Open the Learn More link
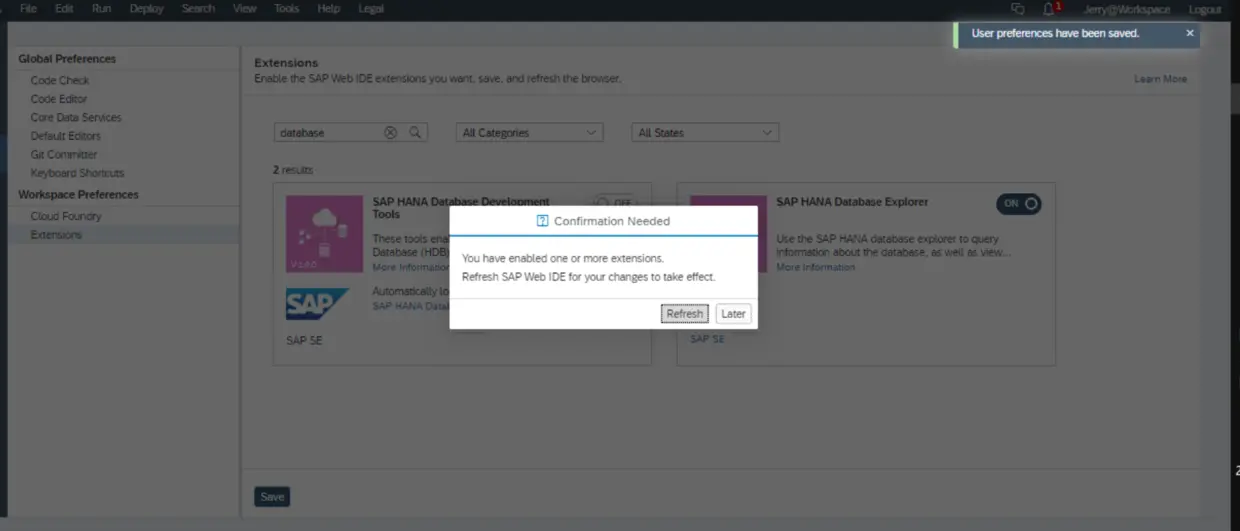This screenshot has width=1240, height=531. click(x=1160, y=79)
